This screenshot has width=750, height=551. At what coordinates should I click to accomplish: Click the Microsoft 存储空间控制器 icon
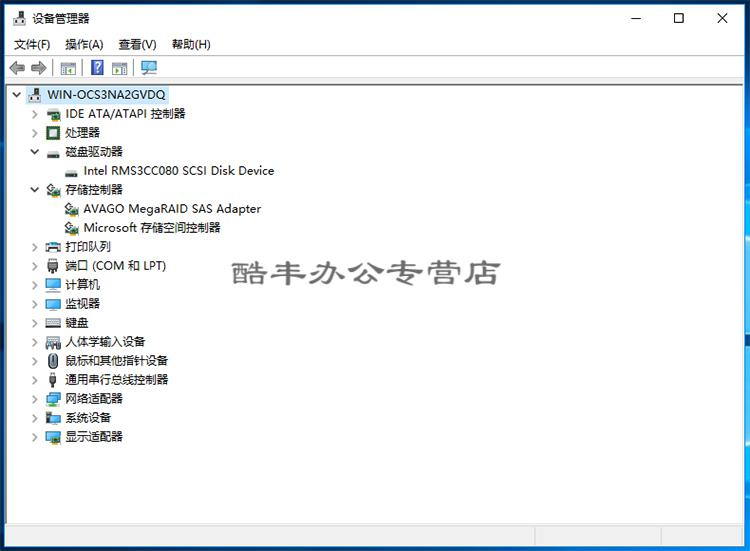coord(71,228)
